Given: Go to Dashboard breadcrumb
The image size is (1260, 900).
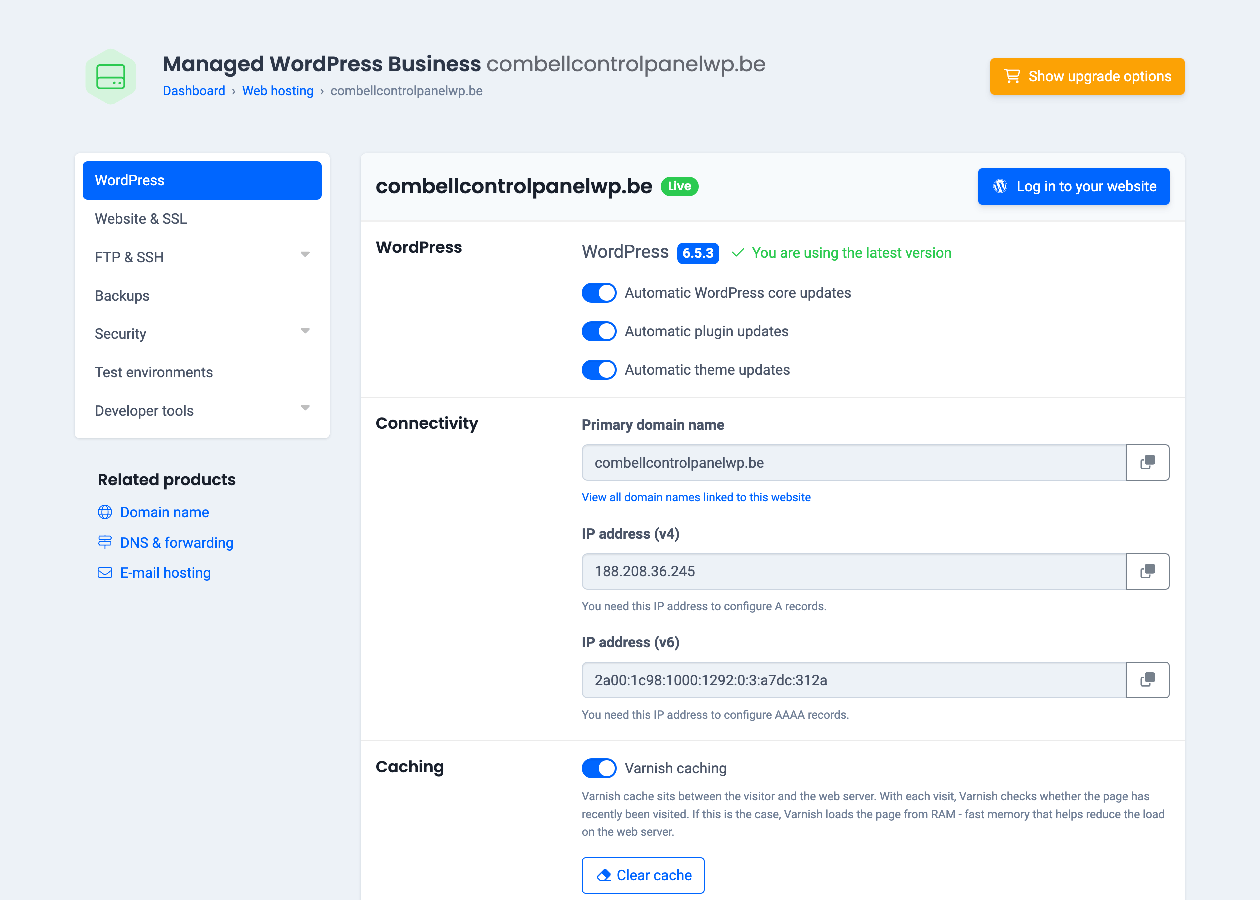Looking at the screenshot, I should tap(194, 91).
